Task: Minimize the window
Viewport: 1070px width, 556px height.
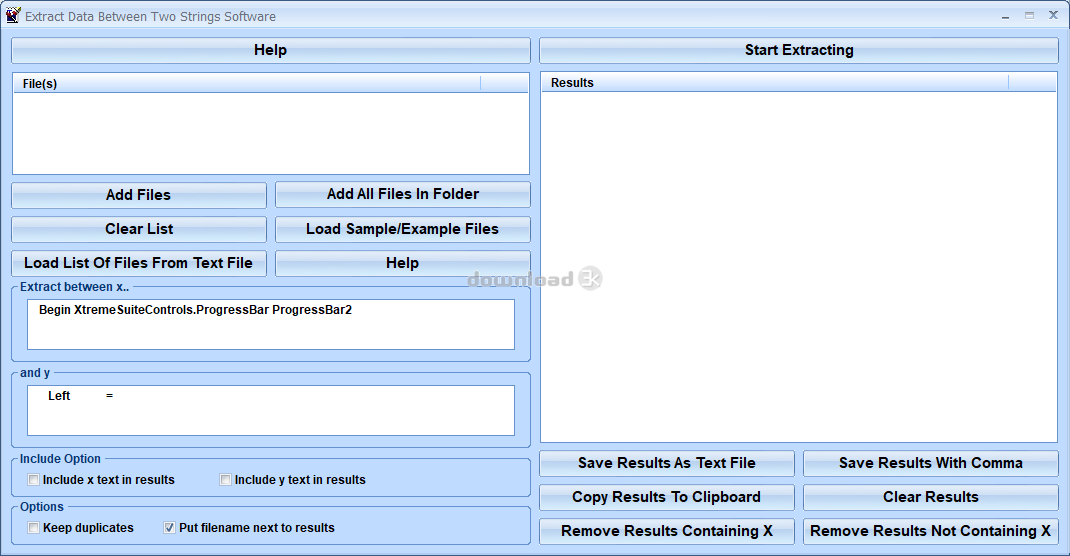Action: [x=1005, y=16]
